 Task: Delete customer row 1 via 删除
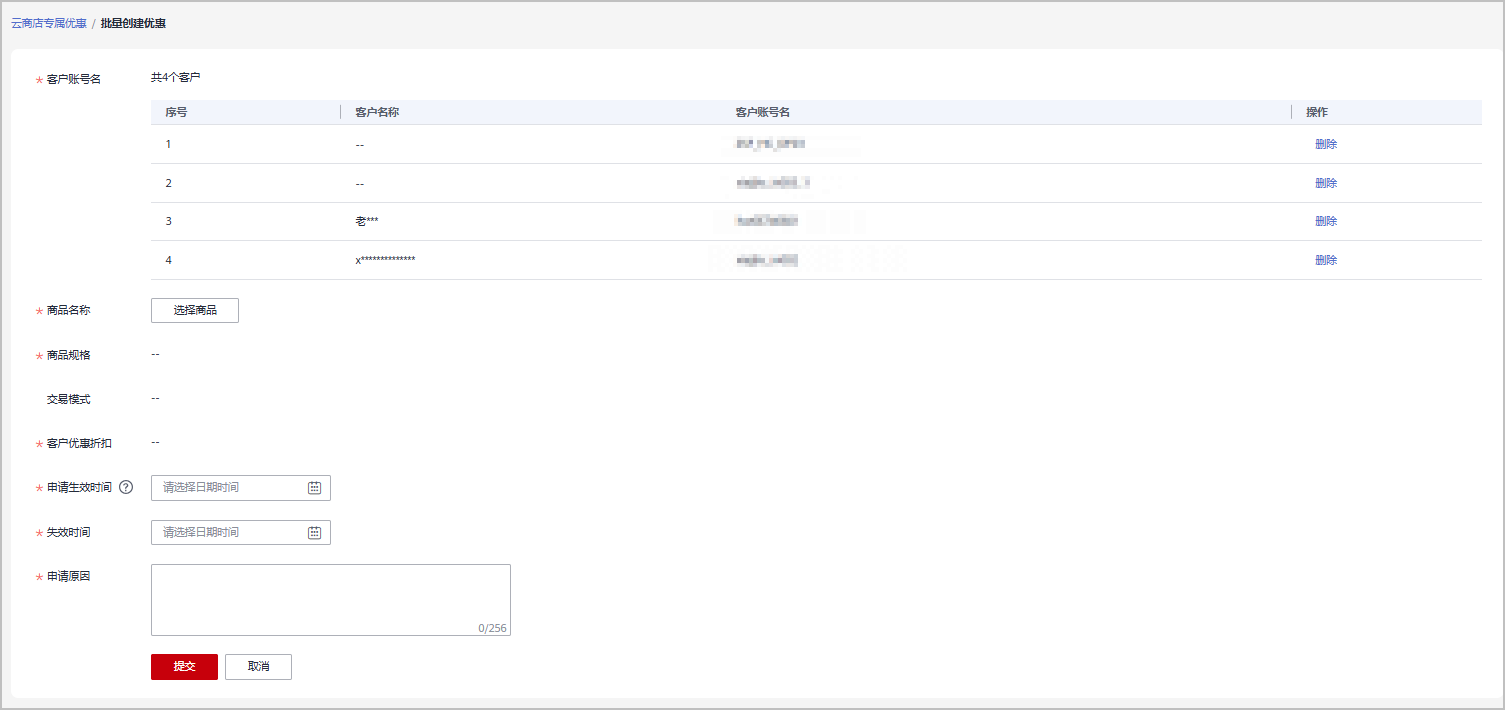click(x=1326, y=144)
